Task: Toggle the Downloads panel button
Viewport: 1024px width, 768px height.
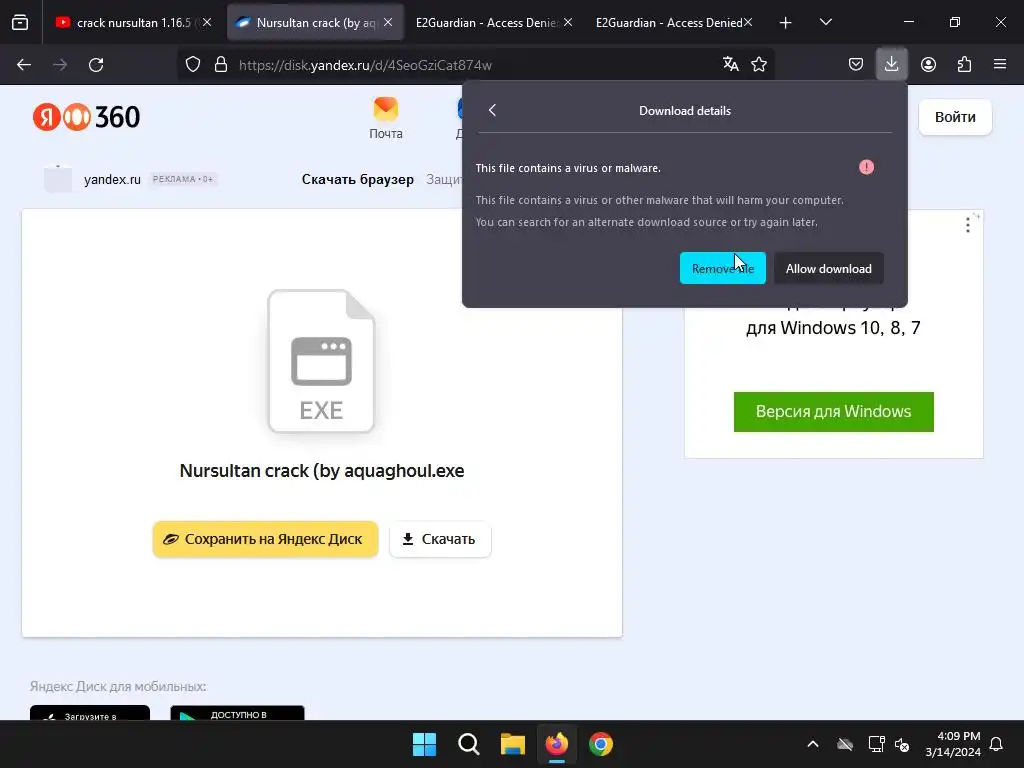Action: pos(891,64)
